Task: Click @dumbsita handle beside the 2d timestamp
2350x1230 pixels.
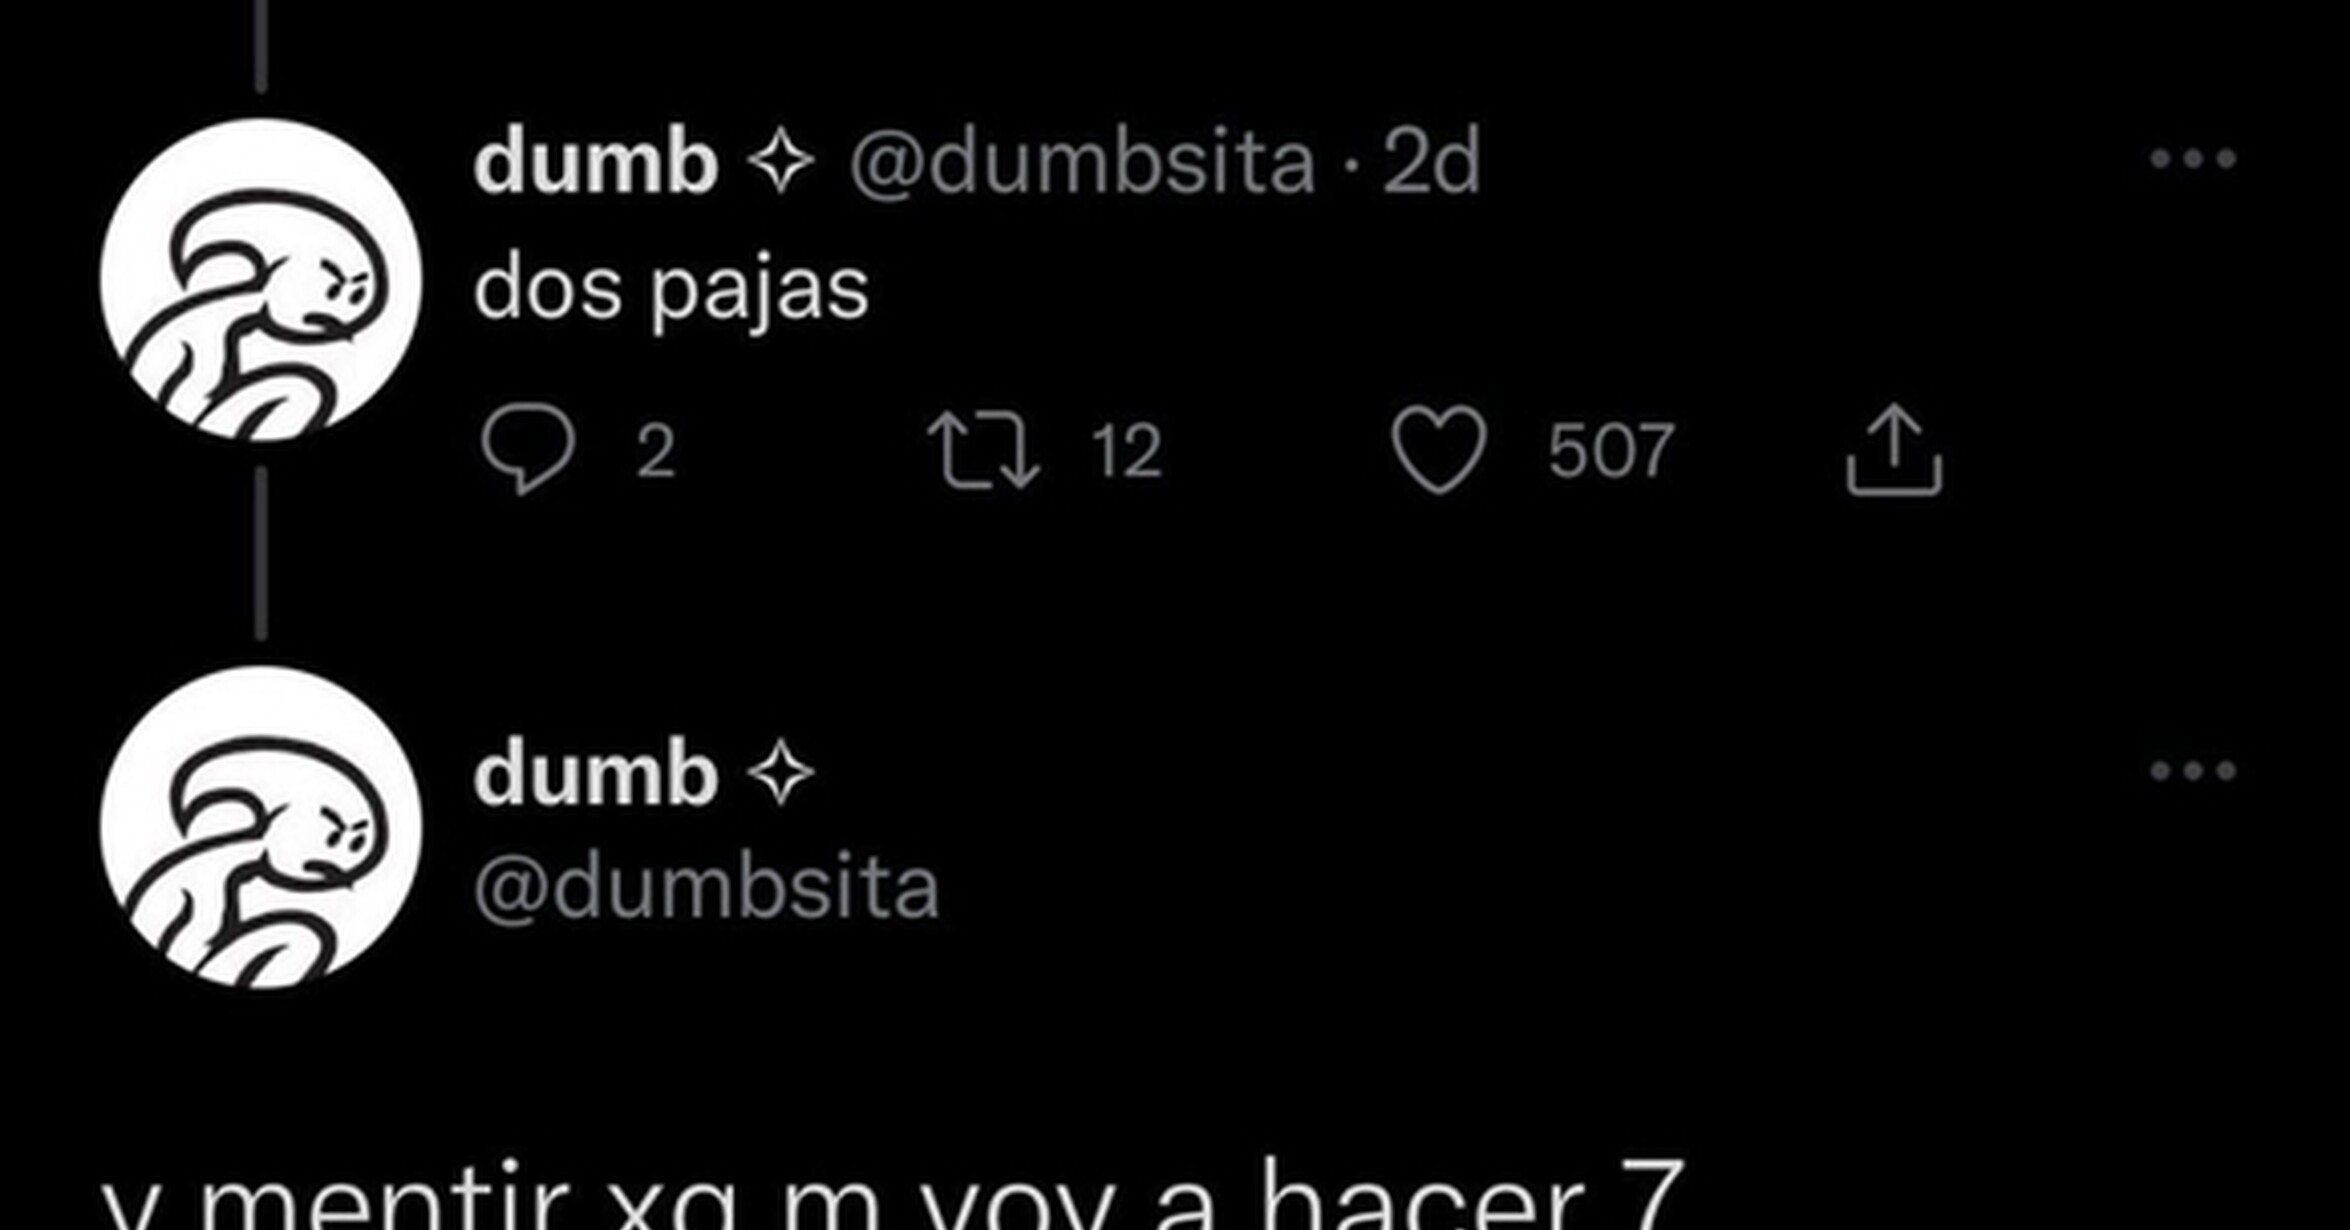Action: tap(1082, 163)
